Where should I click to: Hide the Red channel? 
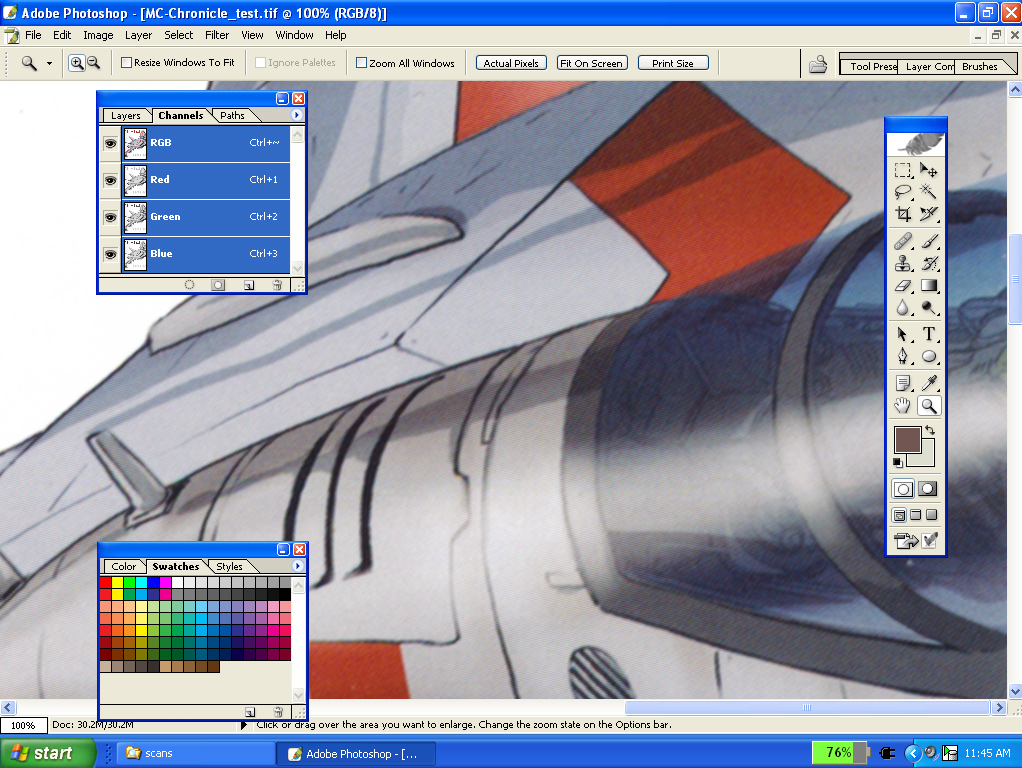(x=111, y=180)
